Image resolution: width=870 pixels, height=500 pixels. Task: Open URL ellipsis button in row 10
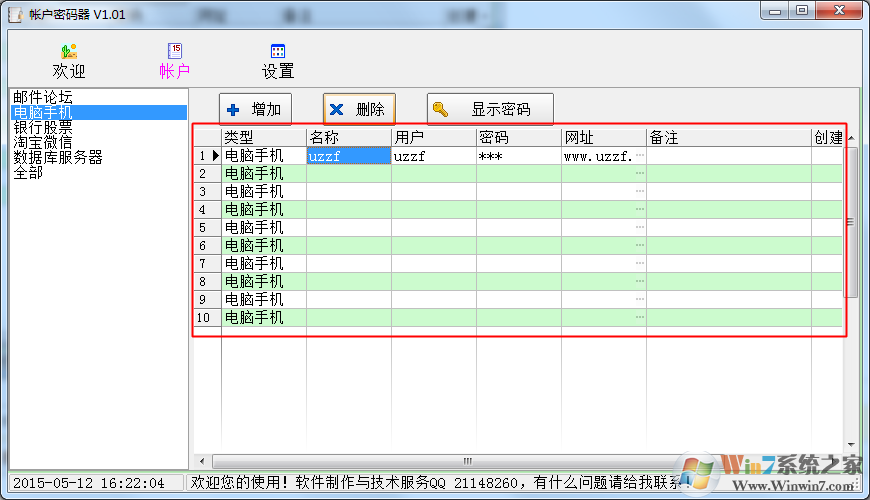[x=640, y=317]
